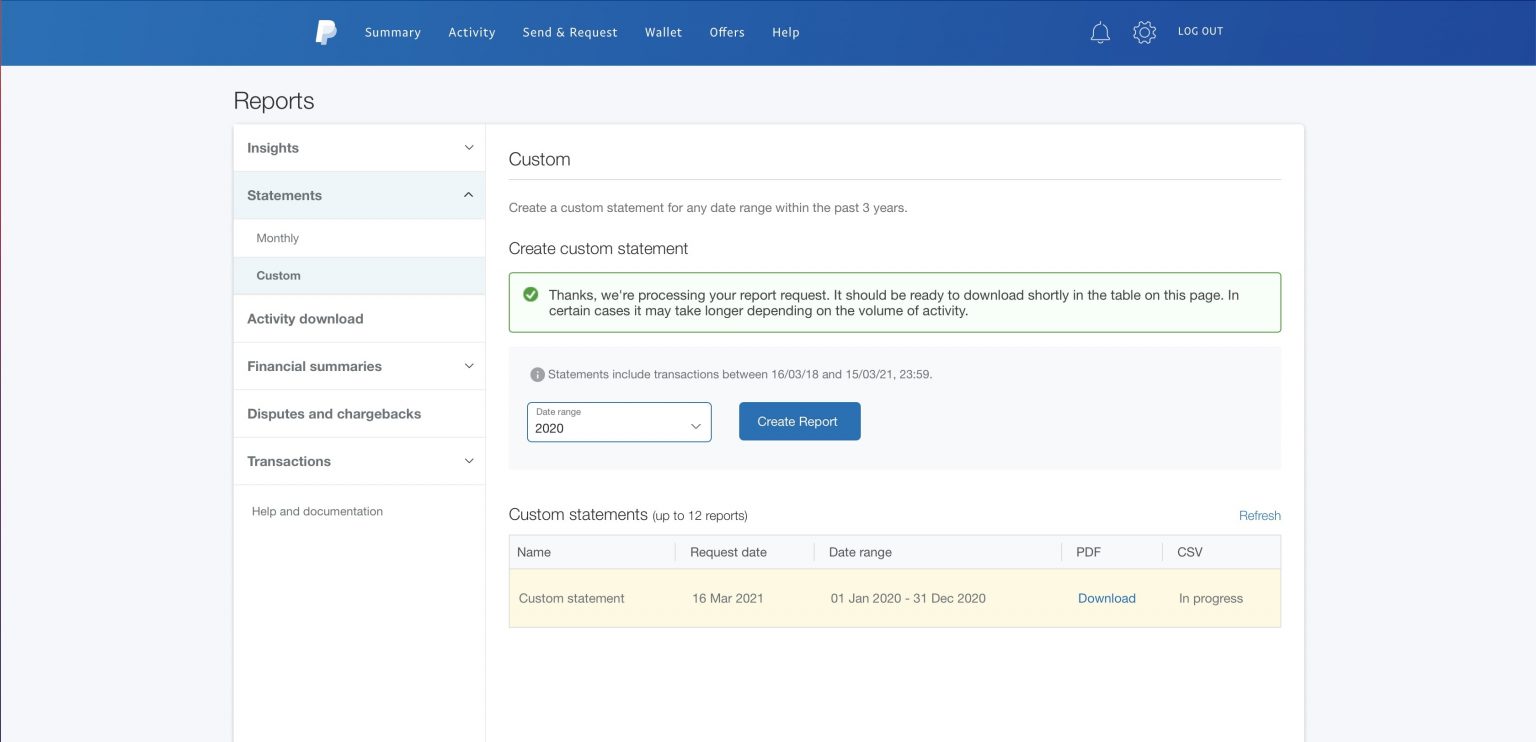The image size is (1536, 742).
Task: Open the Wallet page
Action: tap(663, 32)
